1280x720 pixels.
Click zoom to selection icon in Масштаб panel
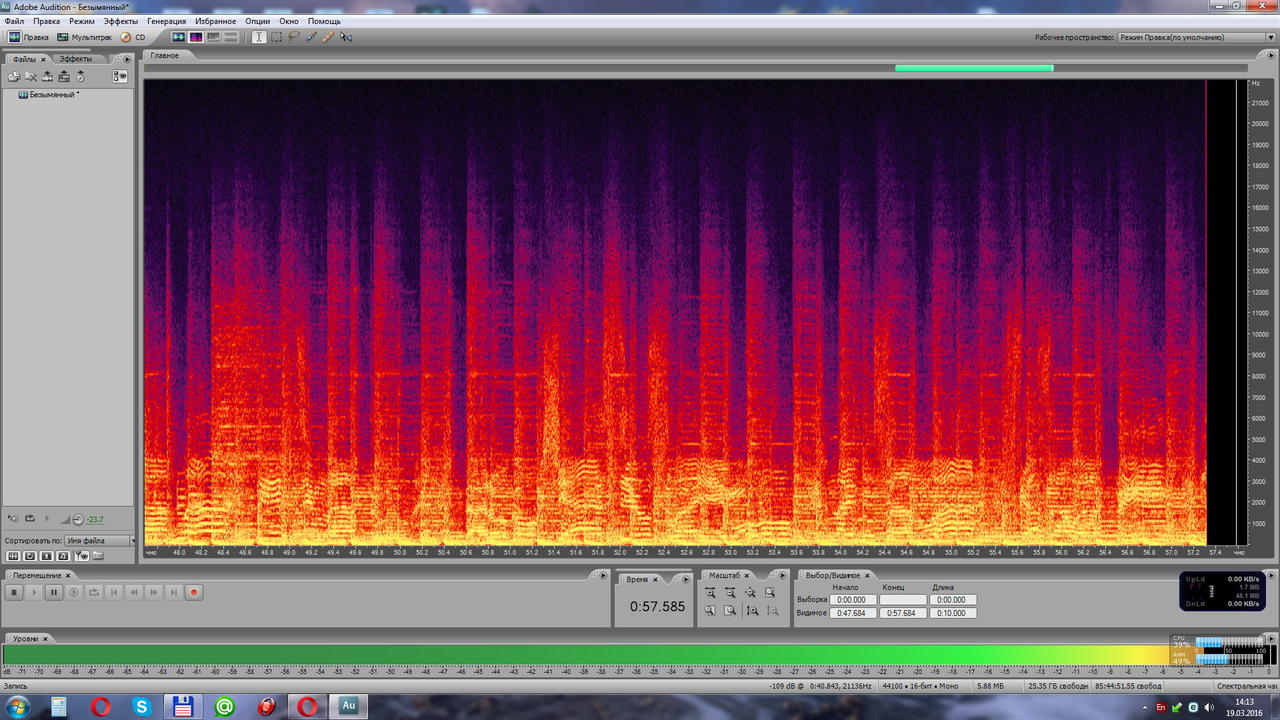770,593
